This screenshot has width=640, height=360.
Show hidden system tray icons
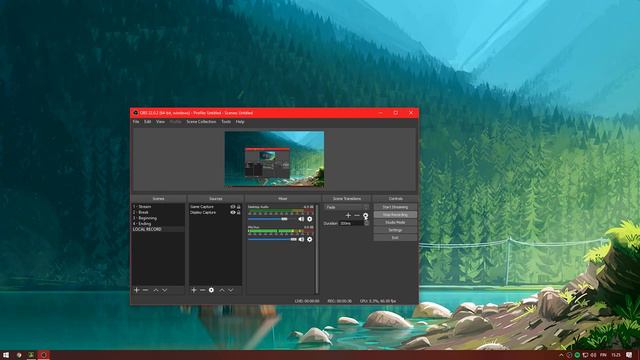(x=561, y=356)
